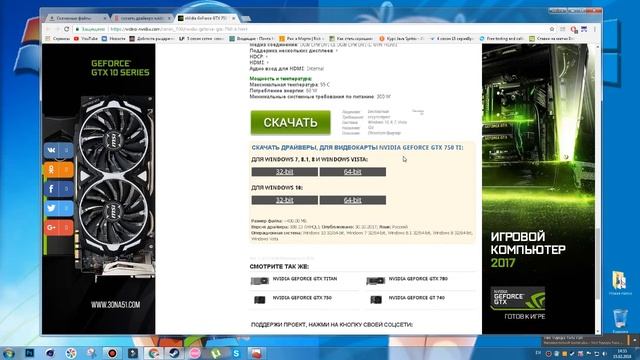Open Steam from the taskbar

coord(174,353)
